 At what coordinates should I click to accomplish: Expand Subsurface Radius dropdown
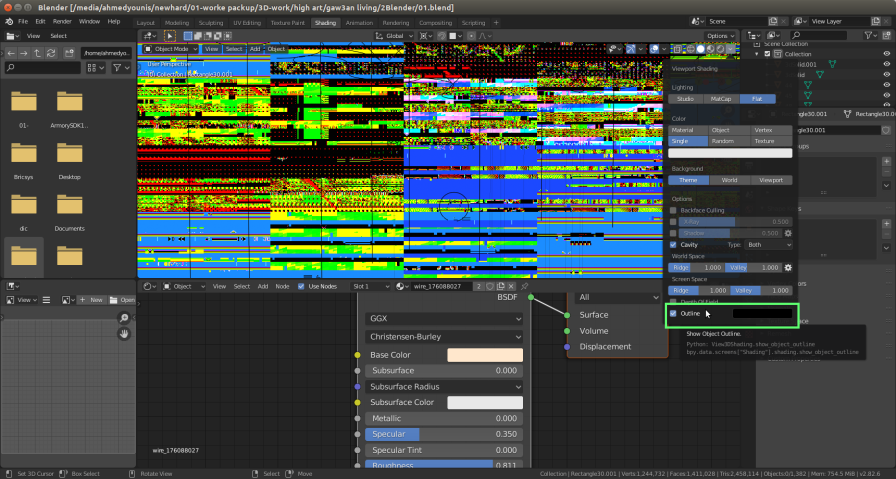pos(444,386)
